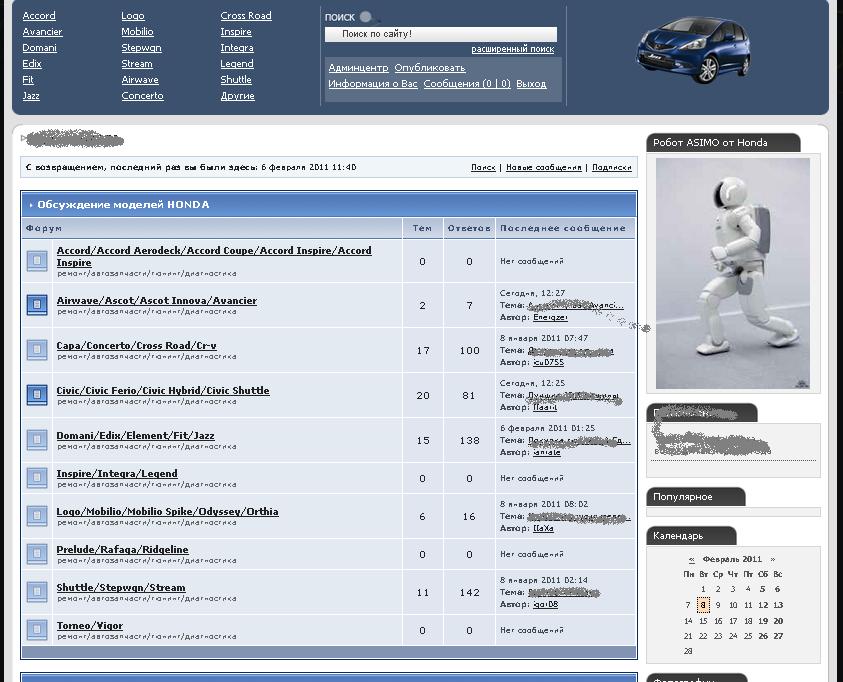
Task: Click the Робот ASIMO от Honda header
Action: point(723,142)
